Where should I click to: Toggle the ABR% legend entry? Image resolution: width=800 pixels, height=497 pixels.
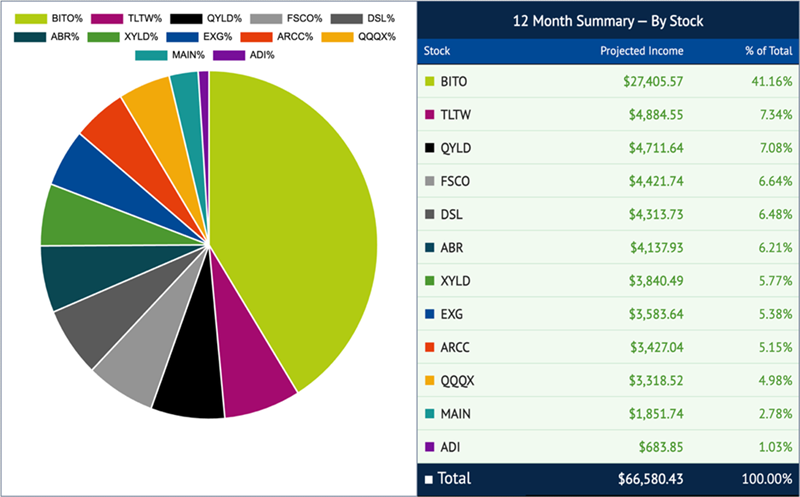(x=46, y=37)
